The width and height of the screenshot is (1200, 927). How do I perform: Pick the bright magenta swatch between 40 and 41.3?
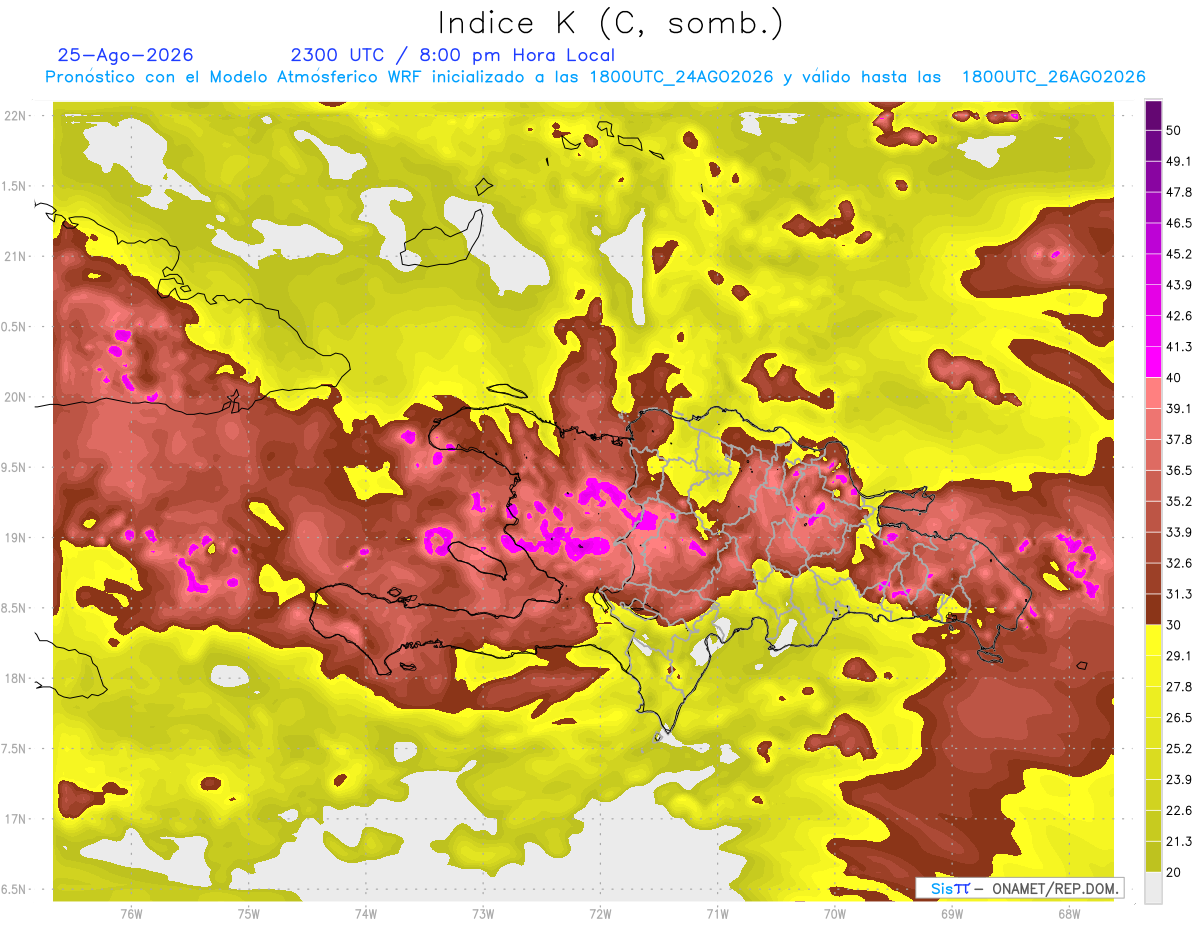tap(1153, 362)
